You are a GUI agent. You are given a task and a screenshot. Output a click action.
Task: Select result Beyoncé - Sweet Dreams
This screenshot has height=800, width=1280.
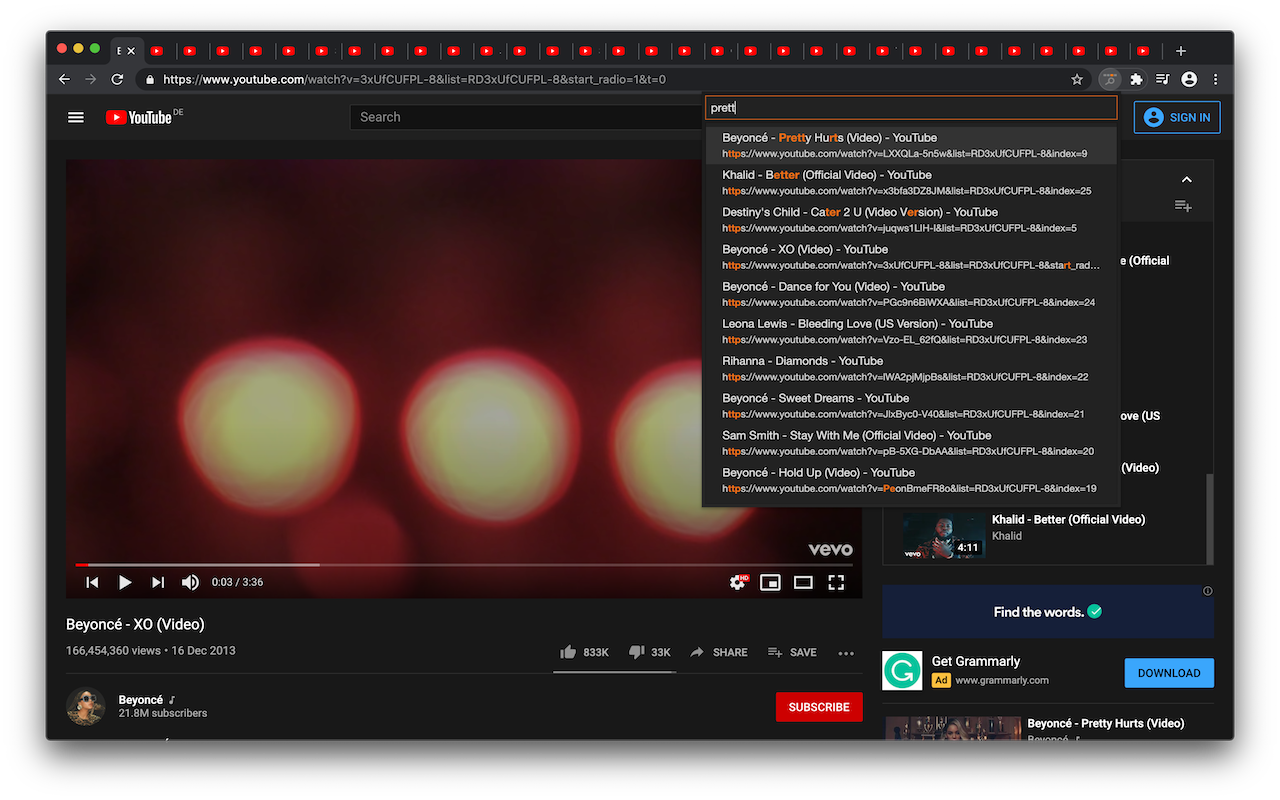pos(911,406)
